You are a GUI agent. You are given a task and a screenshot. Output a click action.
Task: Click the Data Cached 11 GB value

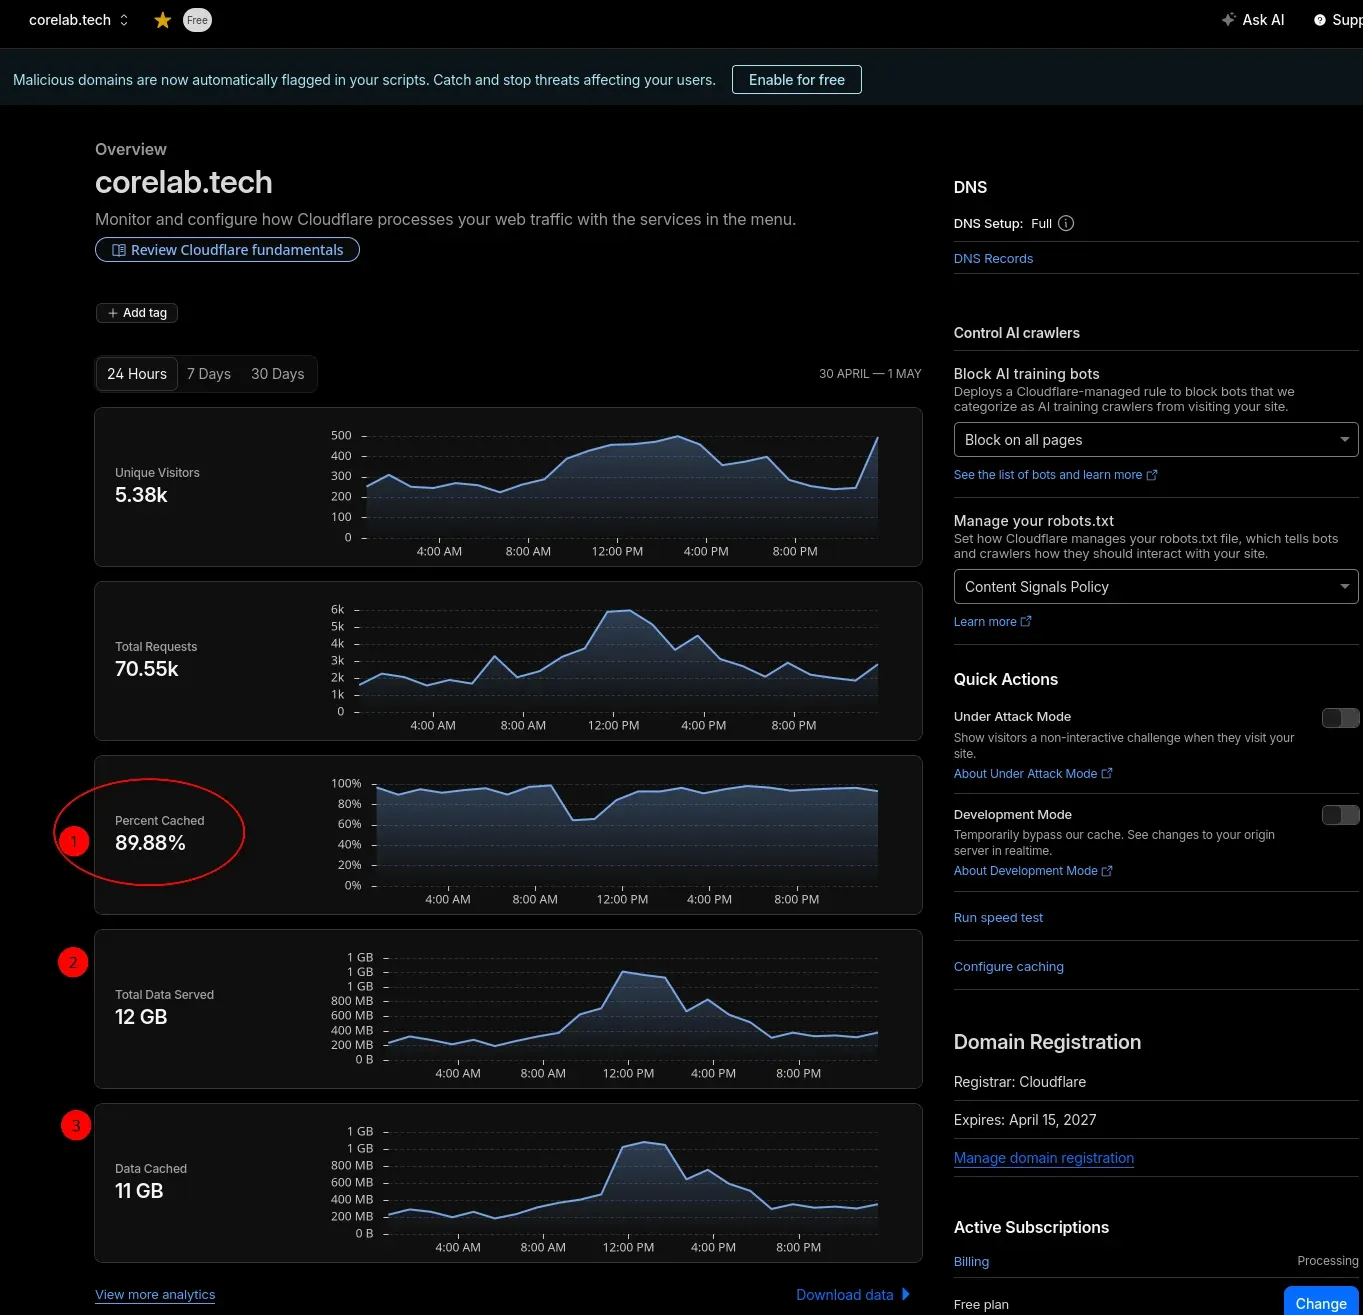[x=139, y=1191]
